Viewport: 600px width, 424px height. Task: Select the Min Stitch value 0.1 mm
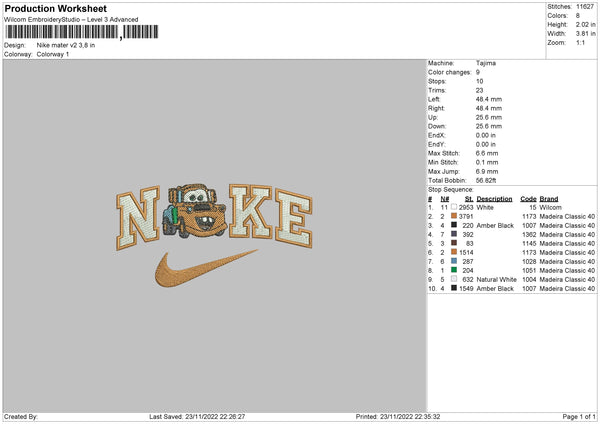coord(487,162)
